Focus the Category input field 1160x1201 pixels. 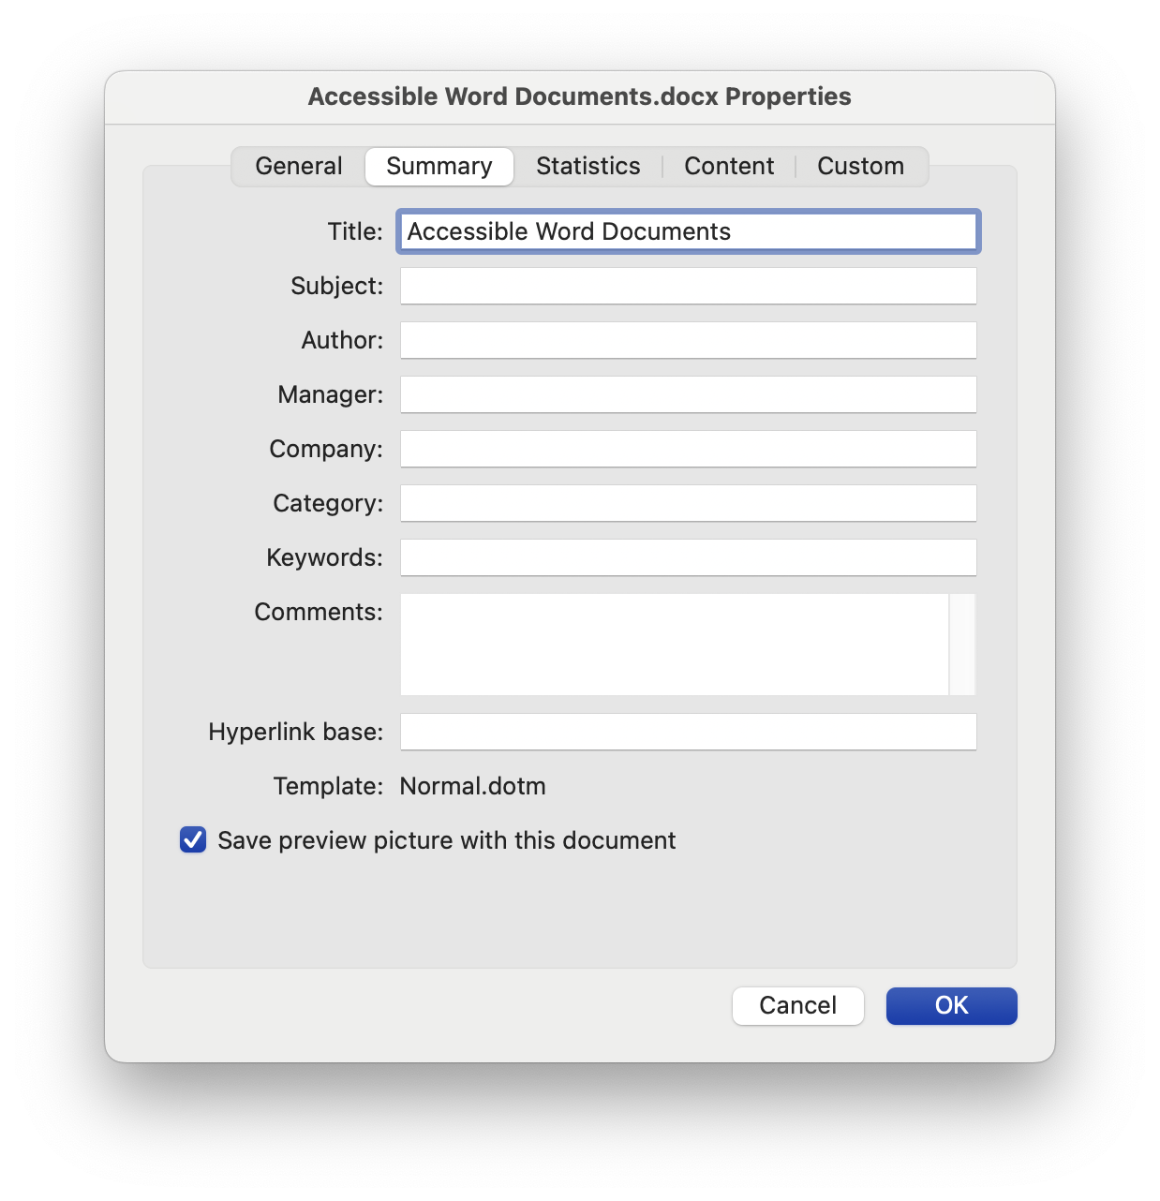click(687, 503)
